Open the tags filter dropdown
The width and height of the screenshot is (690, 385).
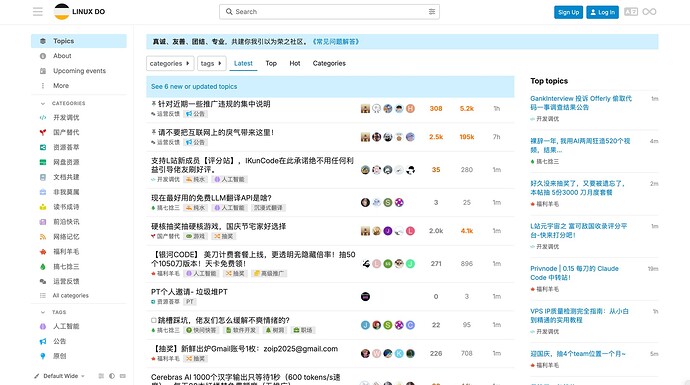coord(211,63)
